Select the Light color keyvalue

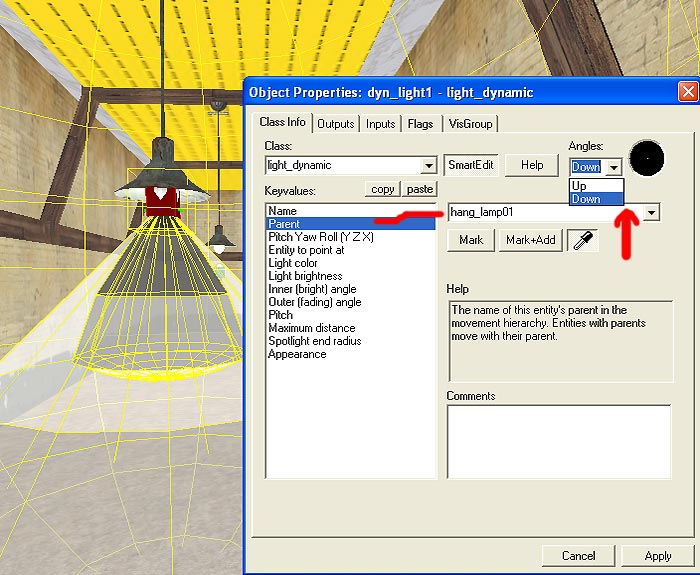[293, 263]
